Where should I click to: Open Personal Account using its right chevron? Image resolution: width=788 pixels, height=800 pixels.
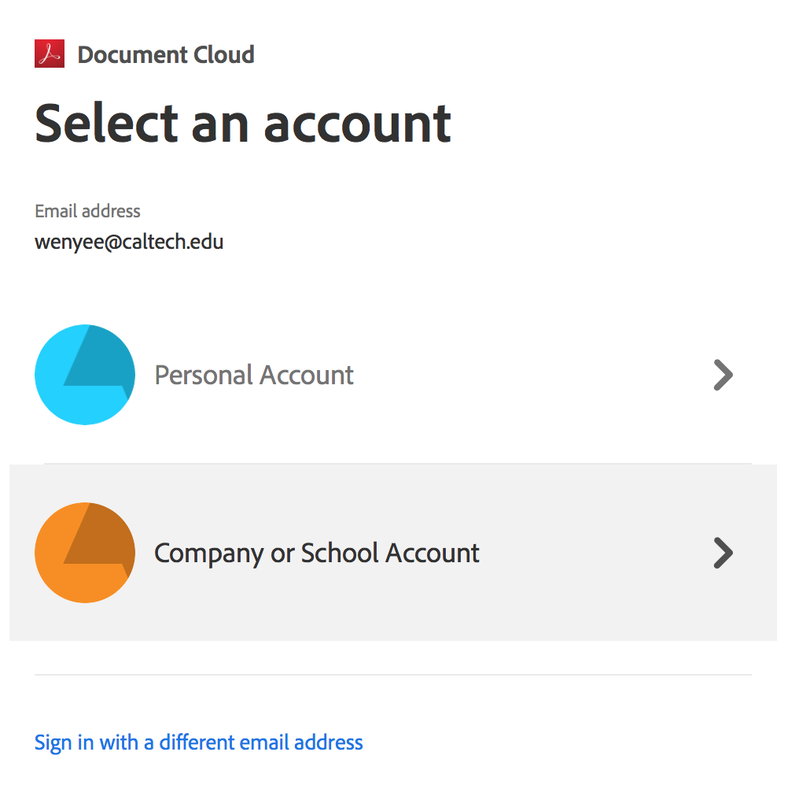pos(723,375)
